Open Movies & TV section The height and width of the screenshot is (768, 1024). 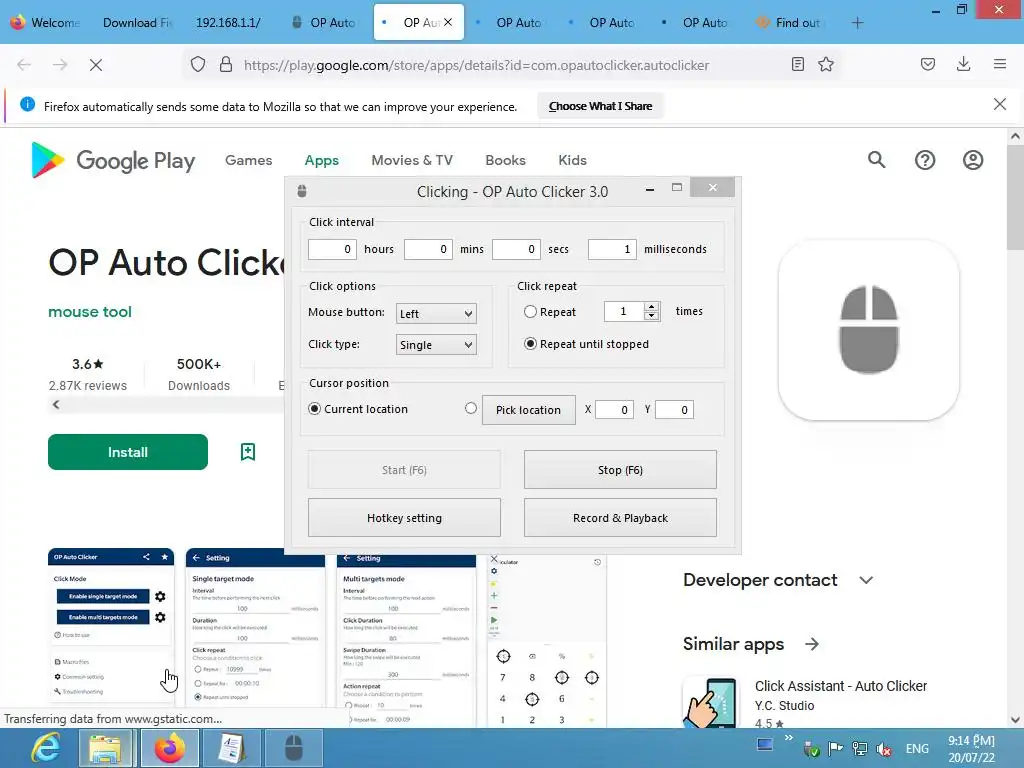tap(411, 160)
